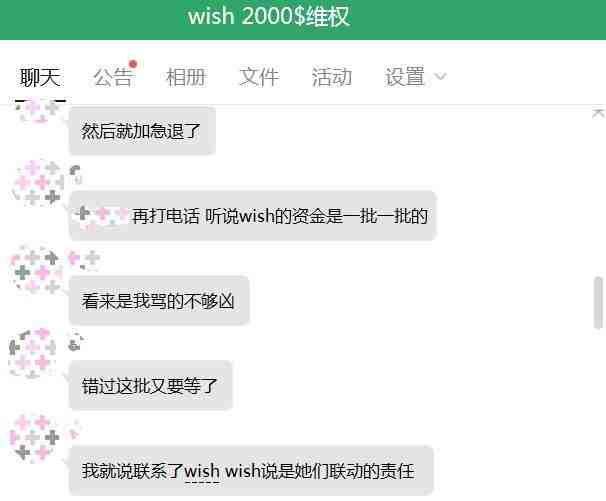Switch to the 文件 files tab

pyautogui.click(x=259, y=77)
